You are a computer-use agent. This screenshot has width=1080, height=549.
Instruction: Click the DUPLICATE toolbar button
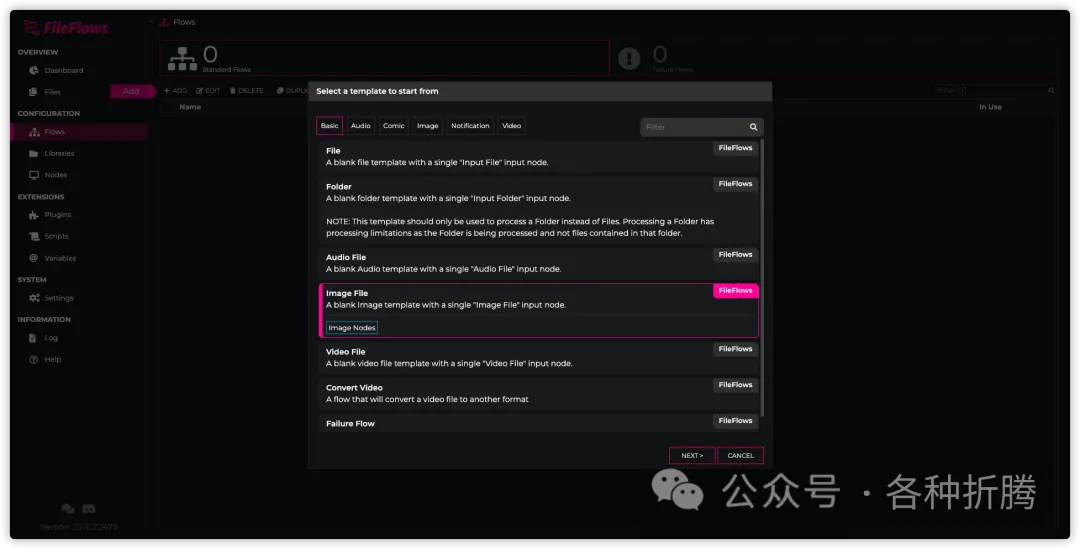[x=292, y=90]
